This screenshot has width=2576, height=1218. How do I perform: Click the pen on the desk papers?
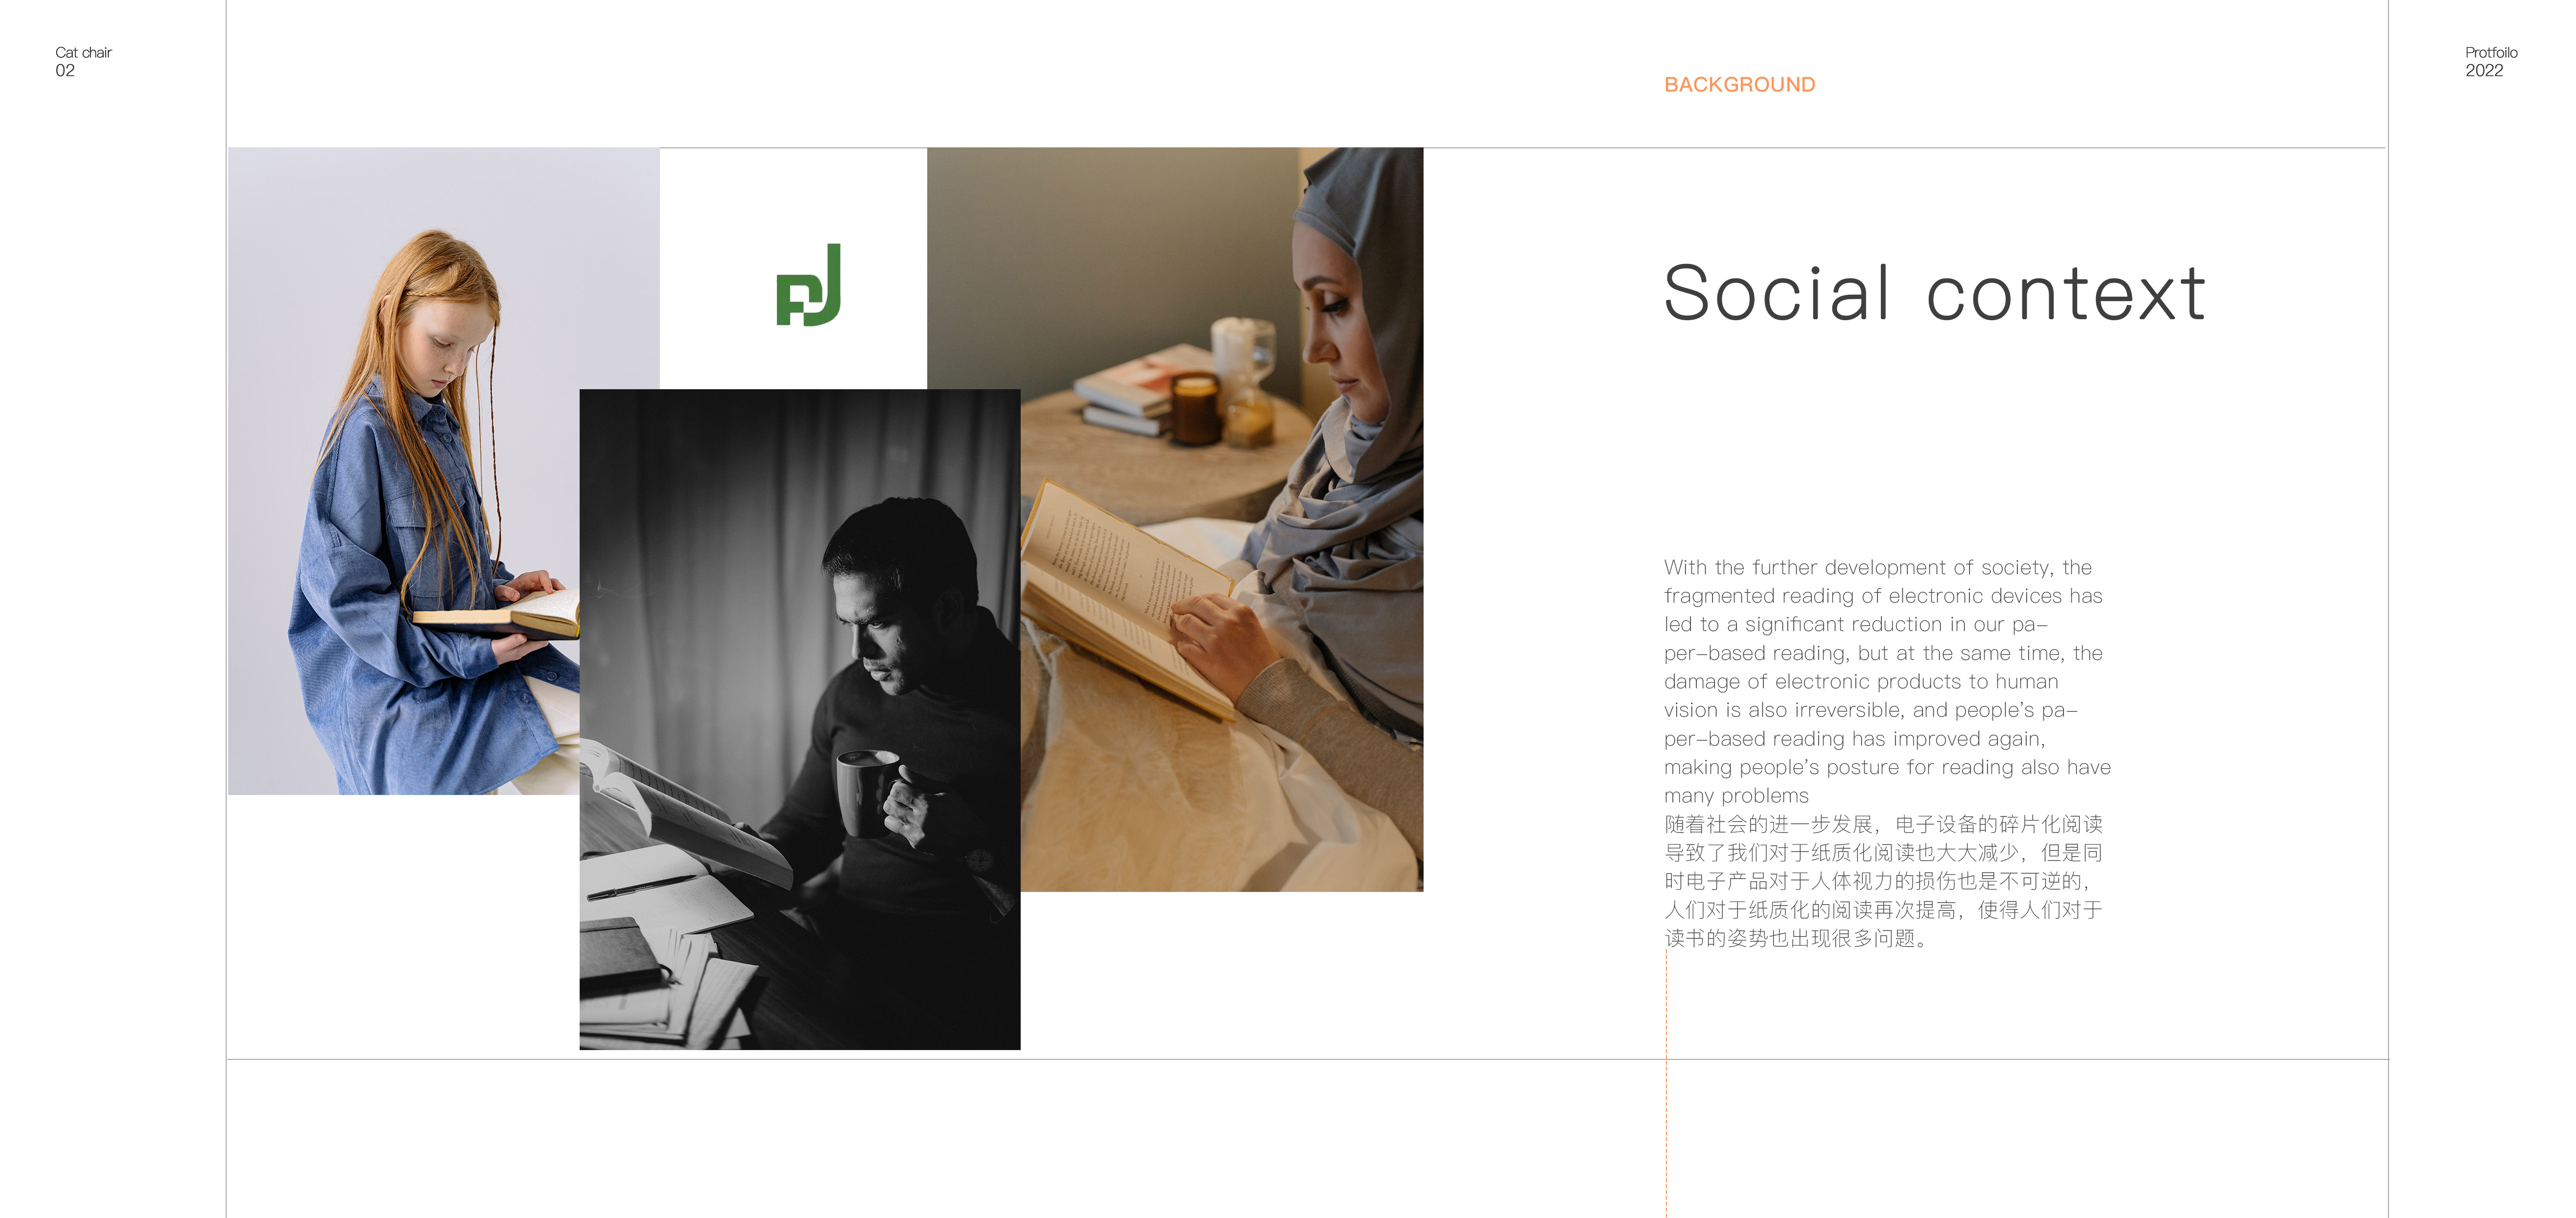641,886
